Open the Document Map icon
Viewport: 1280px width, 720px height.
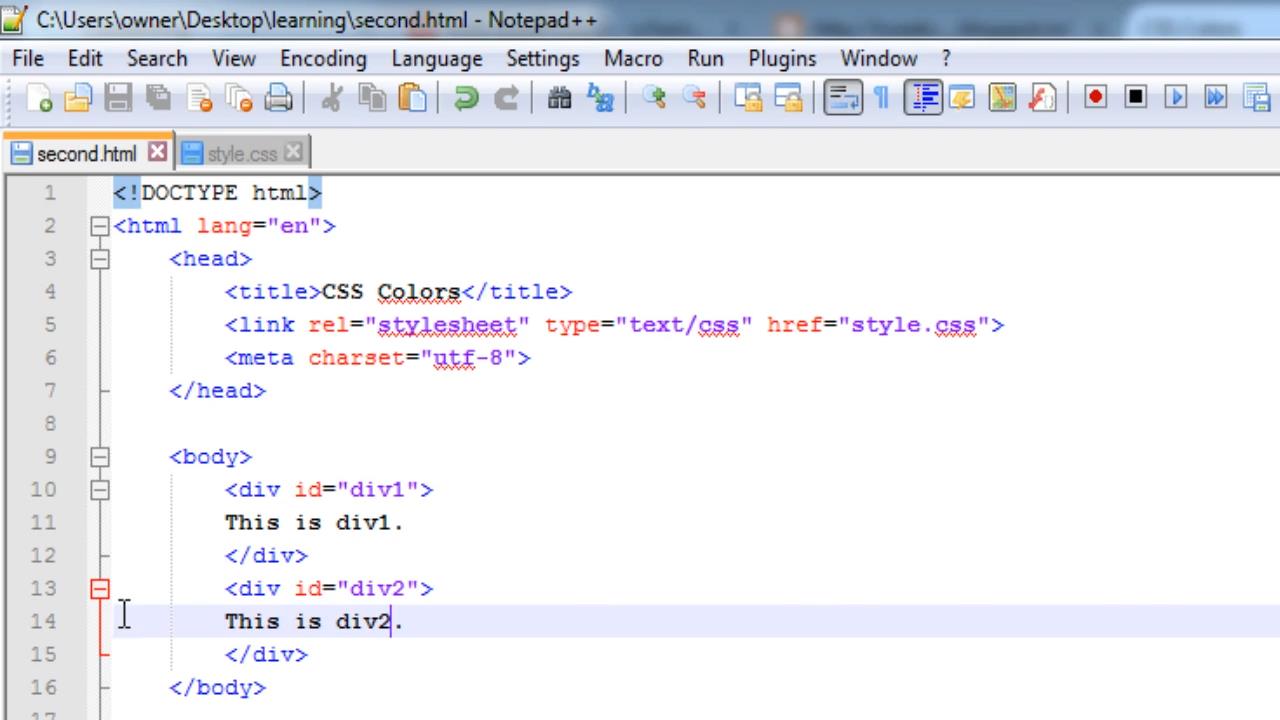pos(1002,97)
